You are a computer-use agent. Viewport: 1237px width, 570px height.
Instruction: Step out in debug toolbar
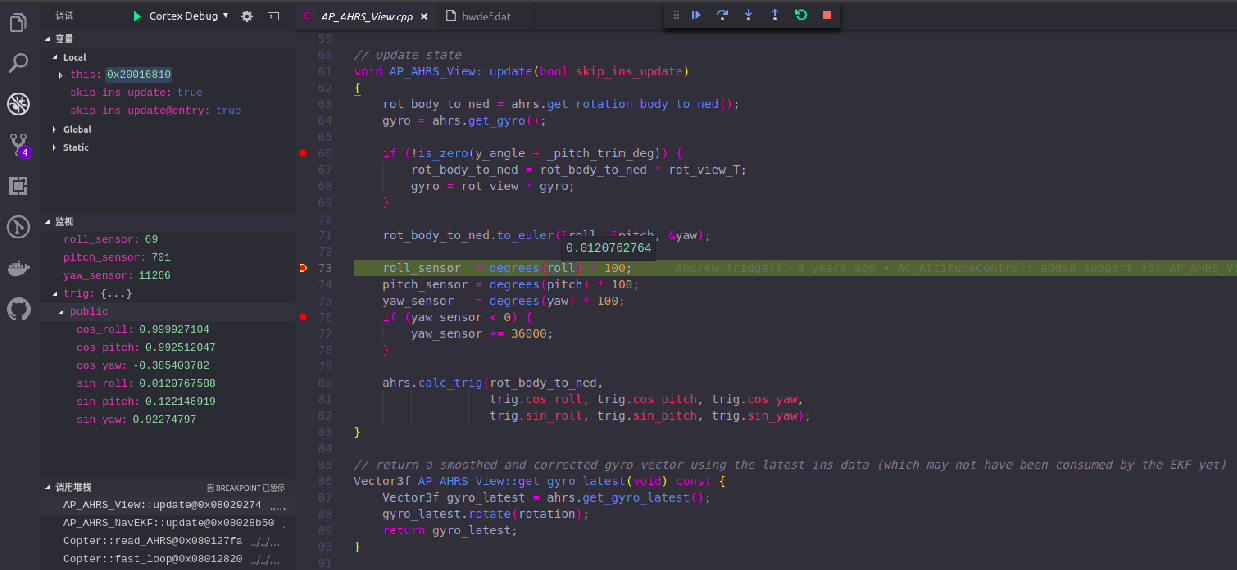[774, 15]
